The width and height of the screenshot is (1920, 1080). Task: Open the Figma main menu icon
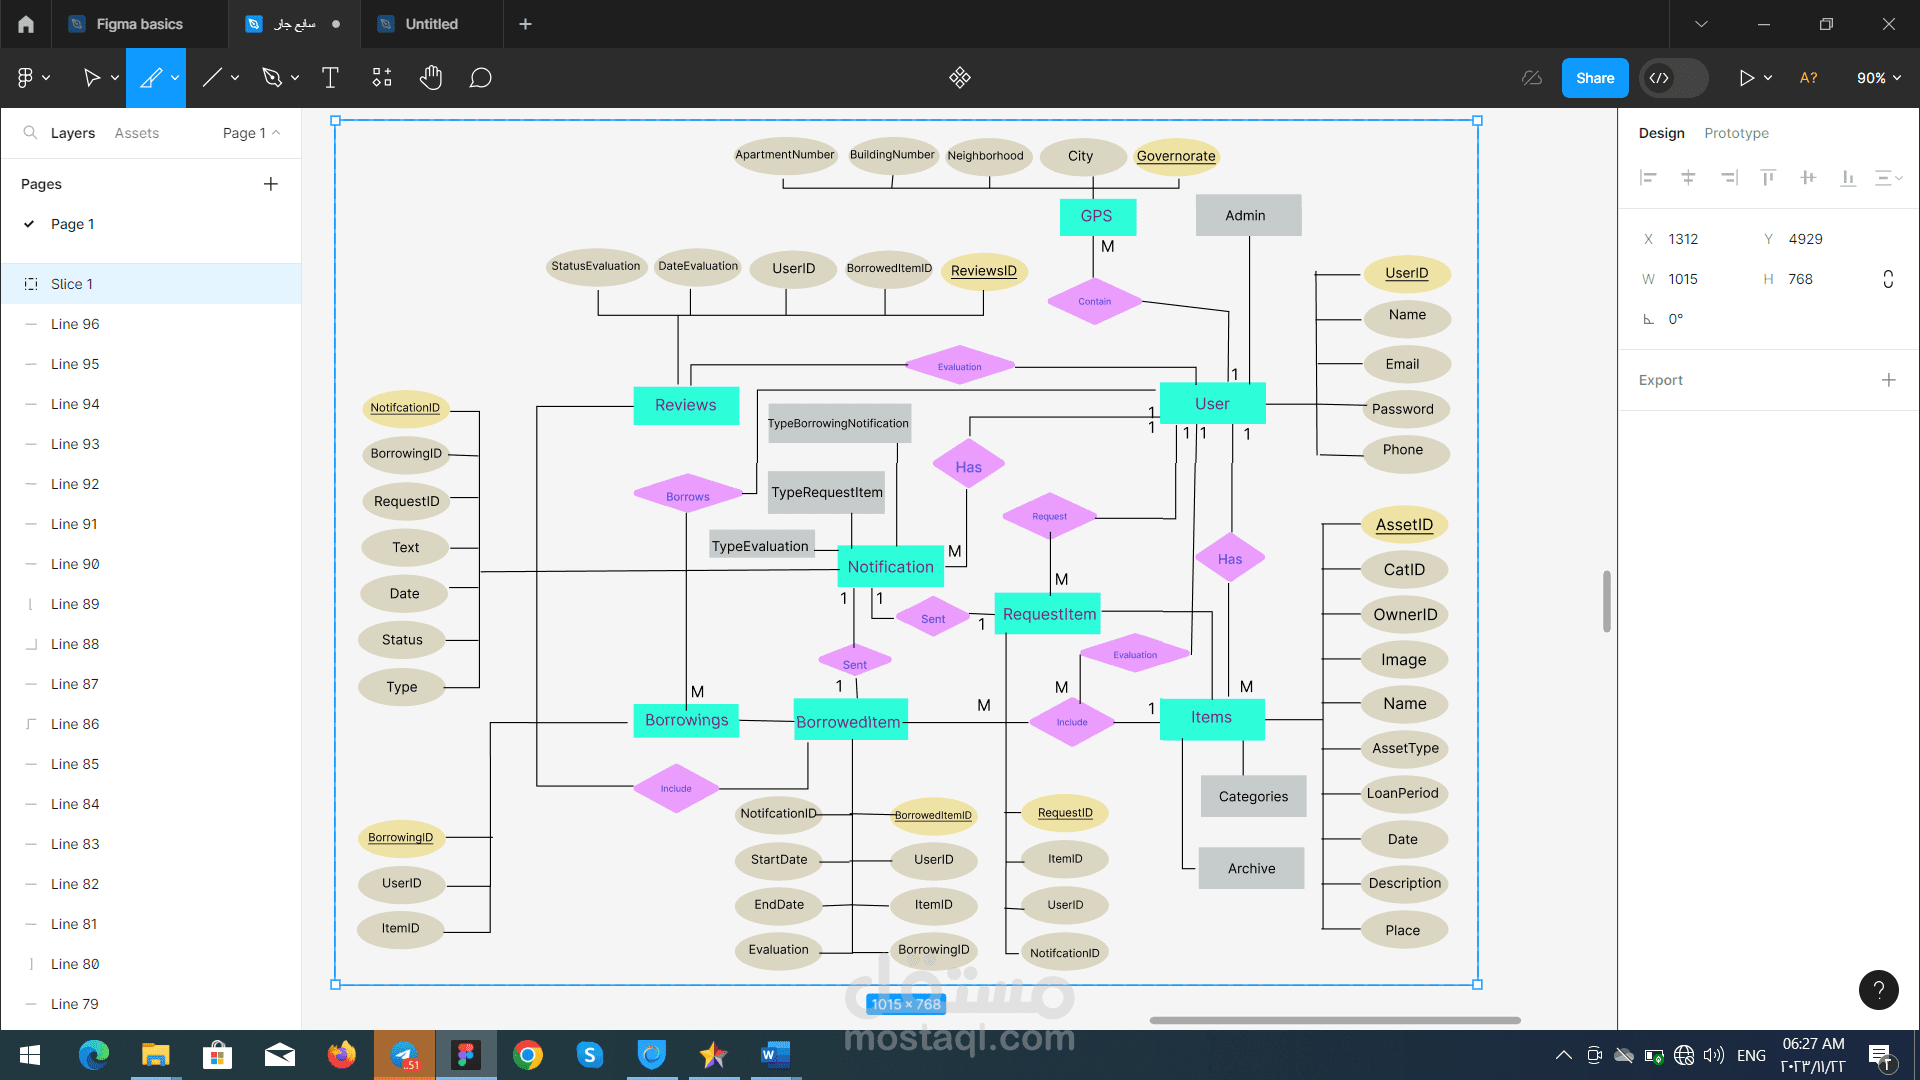coord(26,78)
